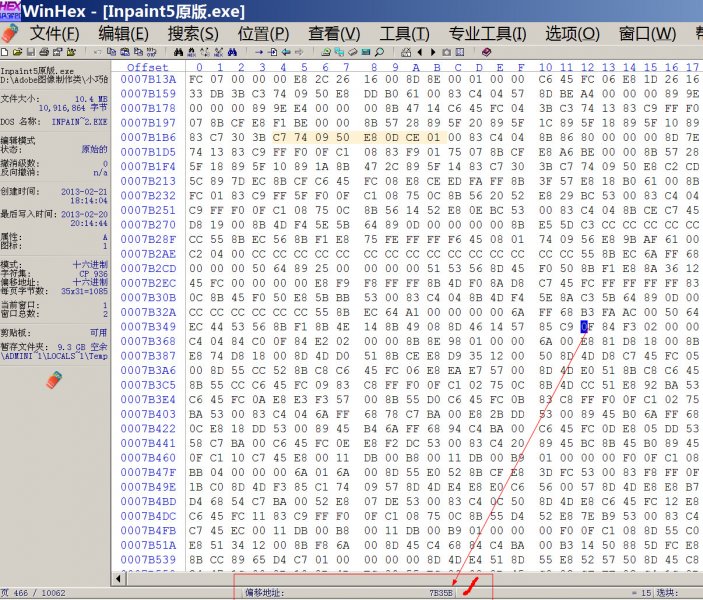Click the horizontal scrollbar left arrow

pyautogui.click(x=118, y=578)
